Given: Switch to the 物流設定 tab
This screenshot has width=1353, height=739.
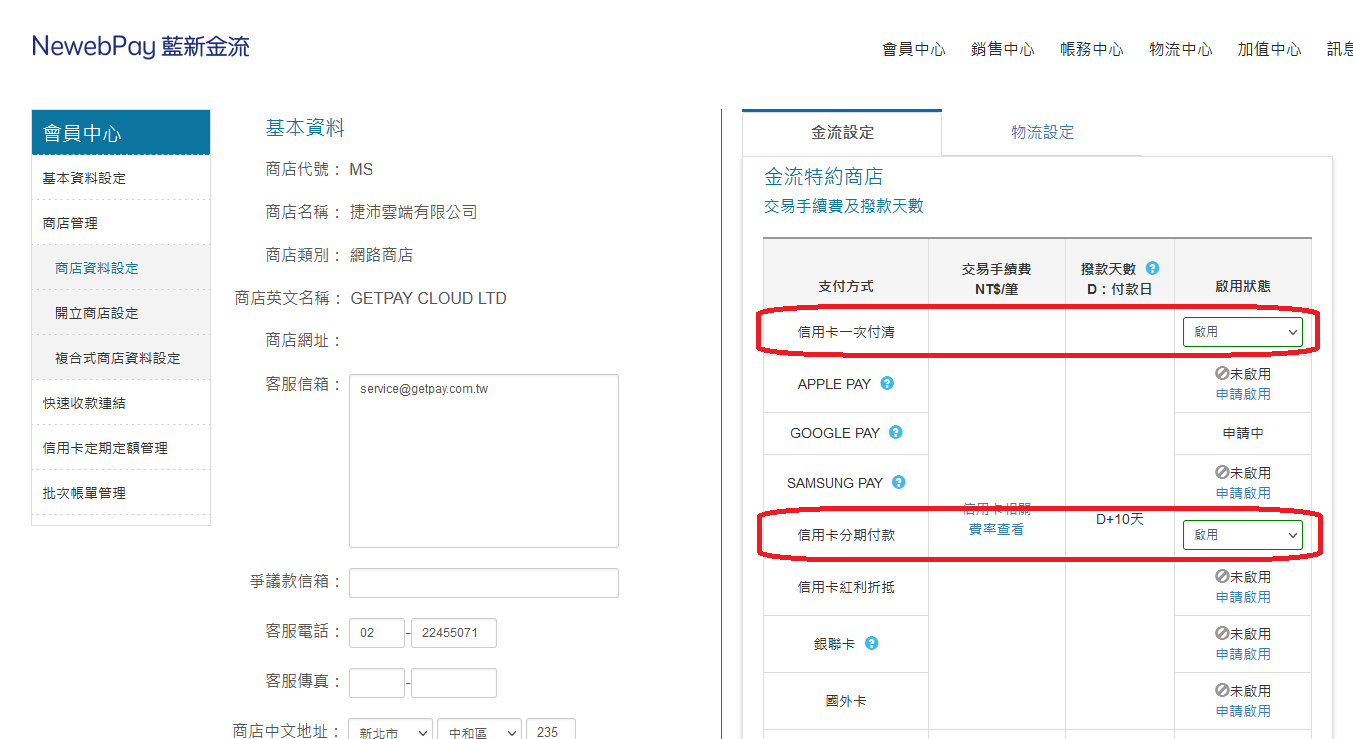Looking at the screenshot, I should click(x=1042, y=133).
